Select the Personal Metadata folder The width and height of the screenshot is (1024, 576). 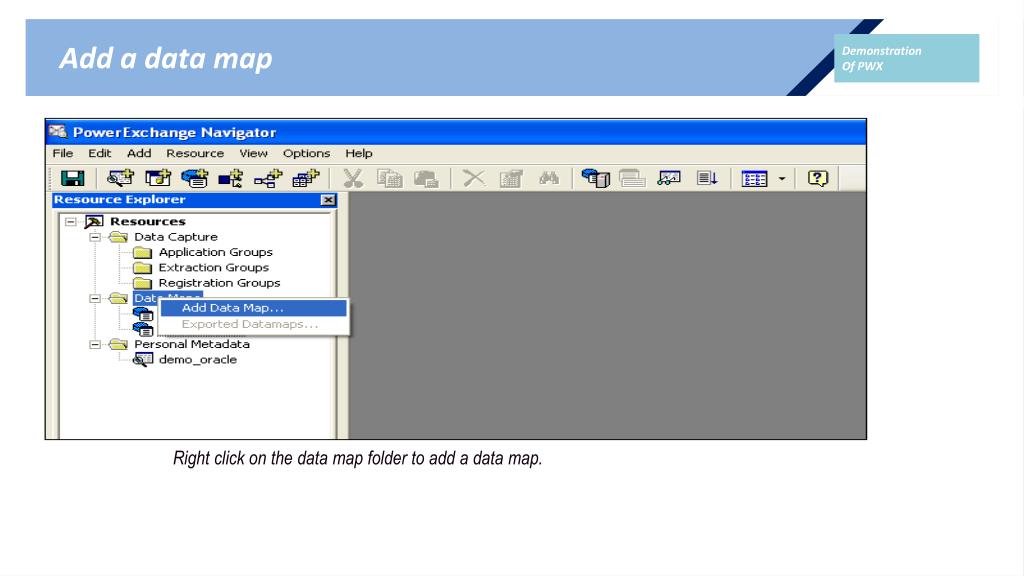(191, 344)
